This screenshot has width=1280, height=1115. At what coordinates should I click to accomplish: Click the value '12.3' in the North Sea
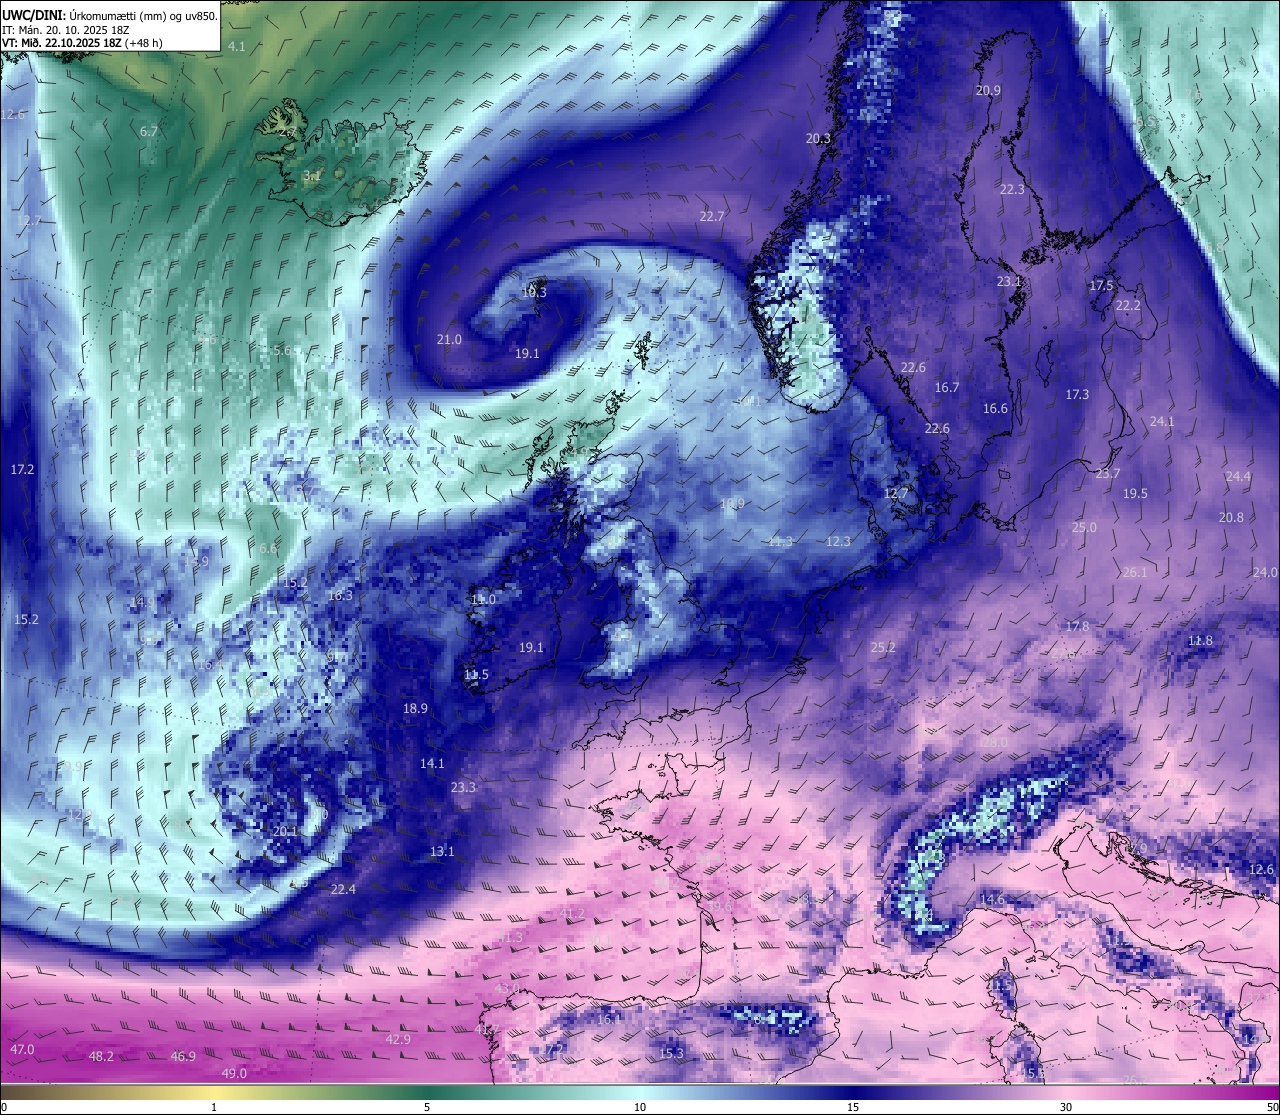[x=838, y=541]
